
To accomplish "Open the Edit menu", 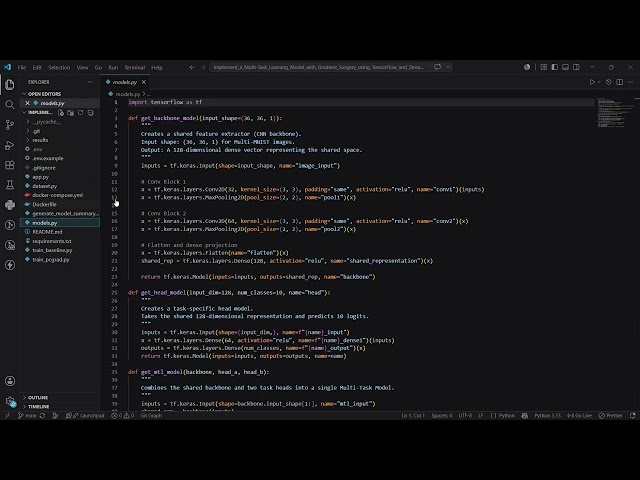I will tap(37, 67).
